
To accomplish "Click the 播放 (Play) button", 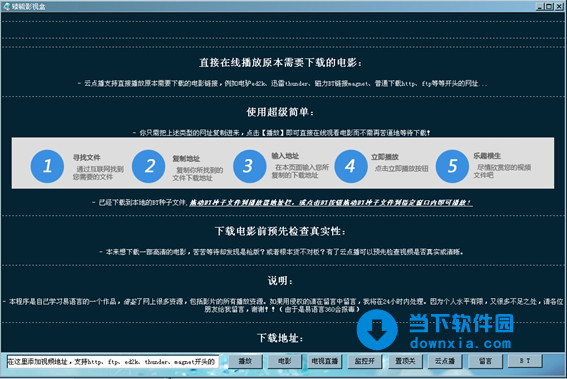I will click(245, 361).
